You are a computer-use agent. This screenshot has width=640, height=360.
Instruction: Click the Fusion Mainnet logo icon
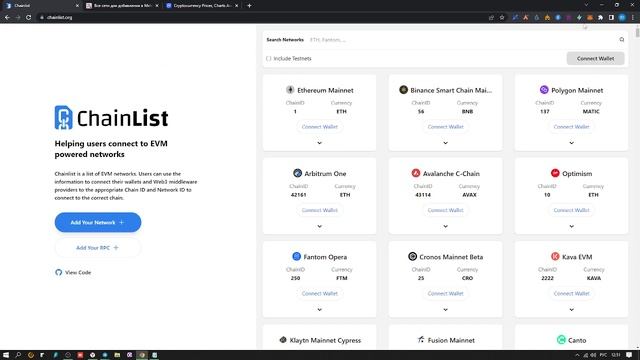[x=421, y=340]
